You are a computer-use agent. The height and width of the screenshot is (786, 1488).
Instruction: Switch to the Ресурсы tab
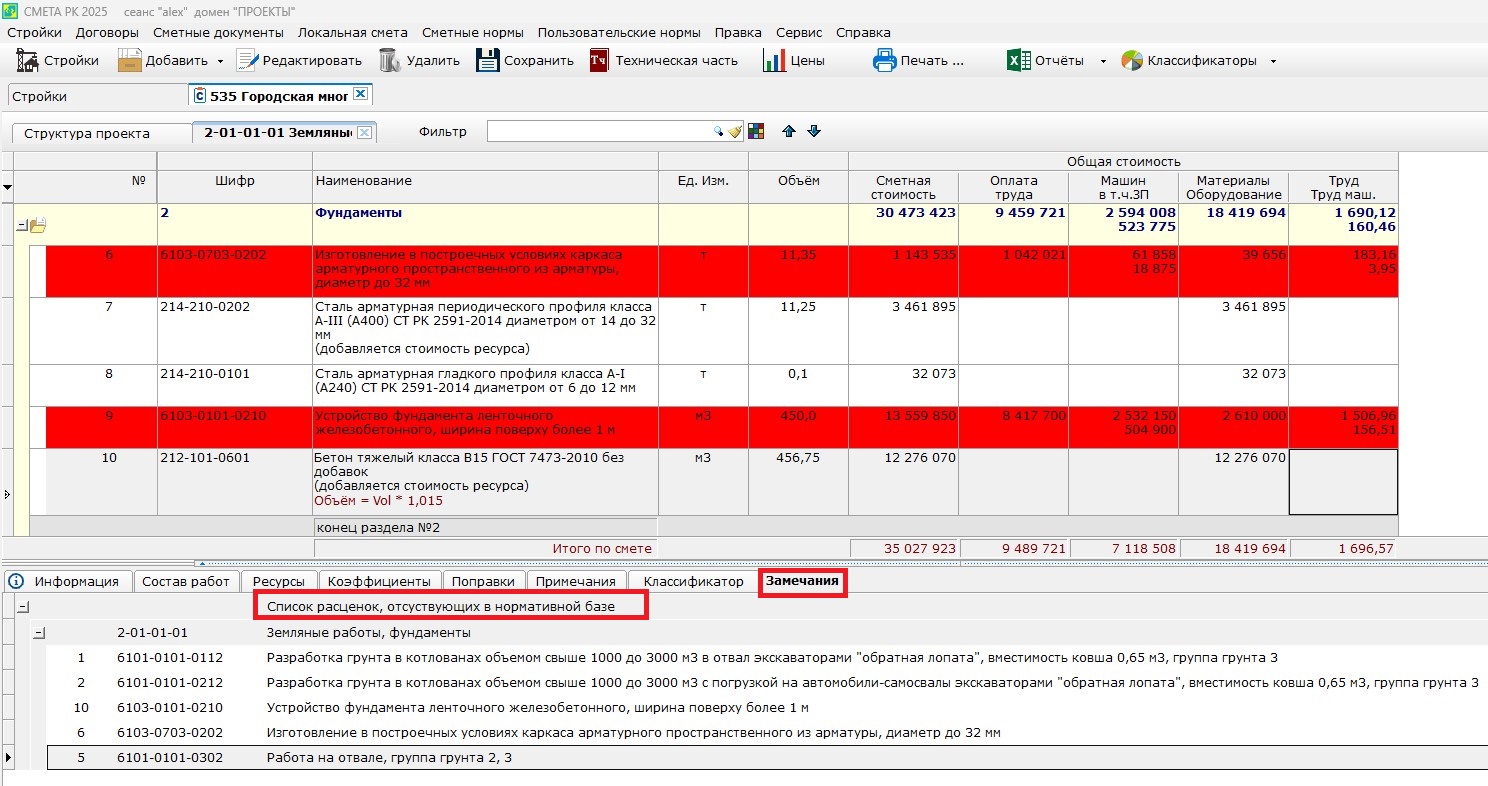coord(279,581)
